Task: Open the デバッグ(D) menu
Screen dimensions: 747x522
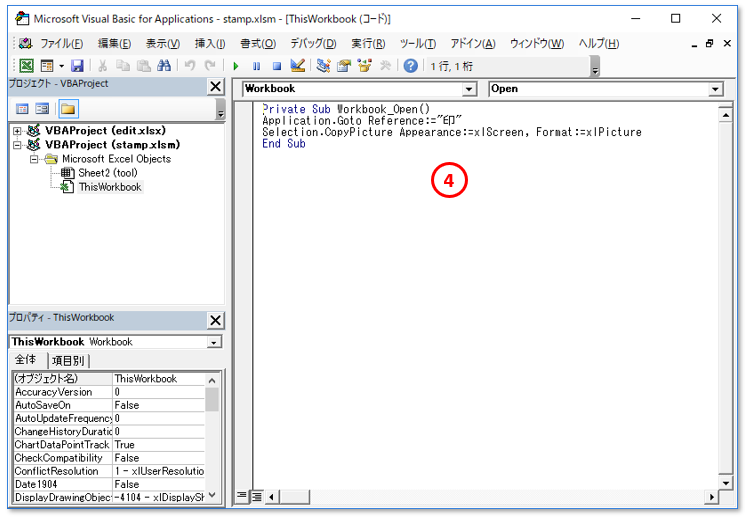Action: click(x=313, y=44)
